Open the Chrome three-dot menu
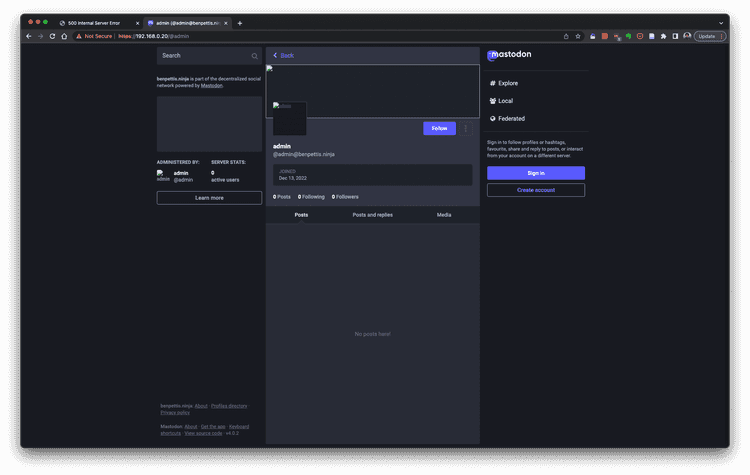Image resolution: width=750 pixels, height=475 pixels. (x=721, y=36)
